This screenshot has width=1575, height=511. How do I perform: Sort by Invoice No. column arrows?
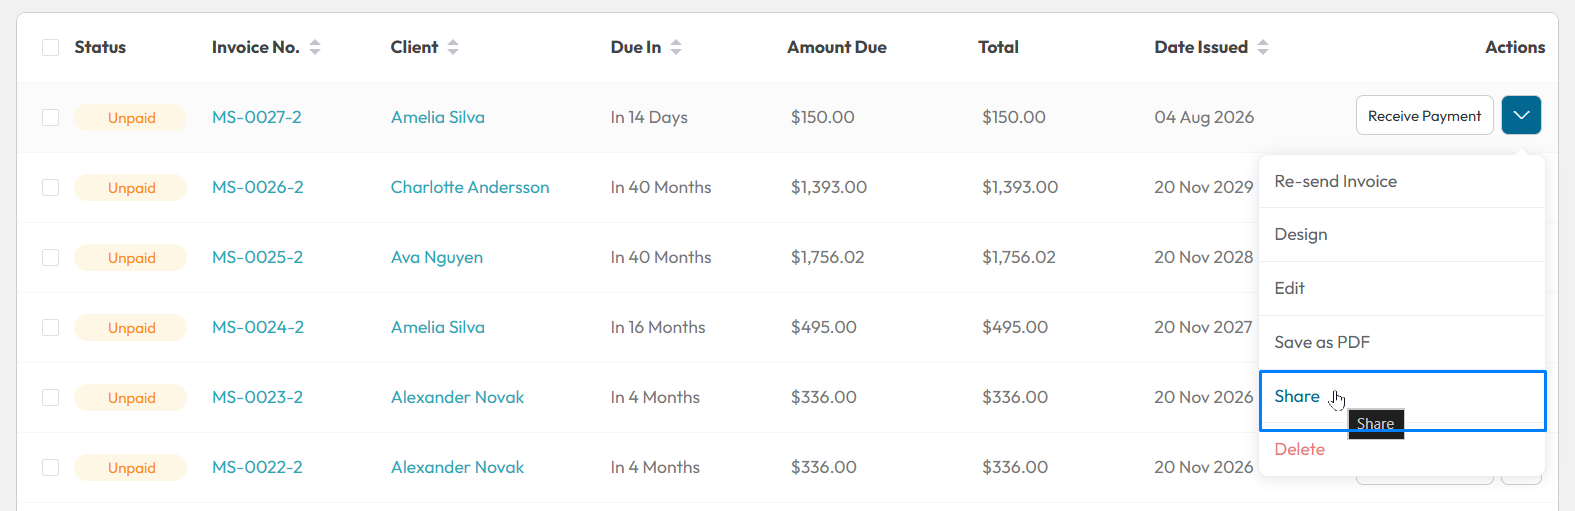point(315,47)
